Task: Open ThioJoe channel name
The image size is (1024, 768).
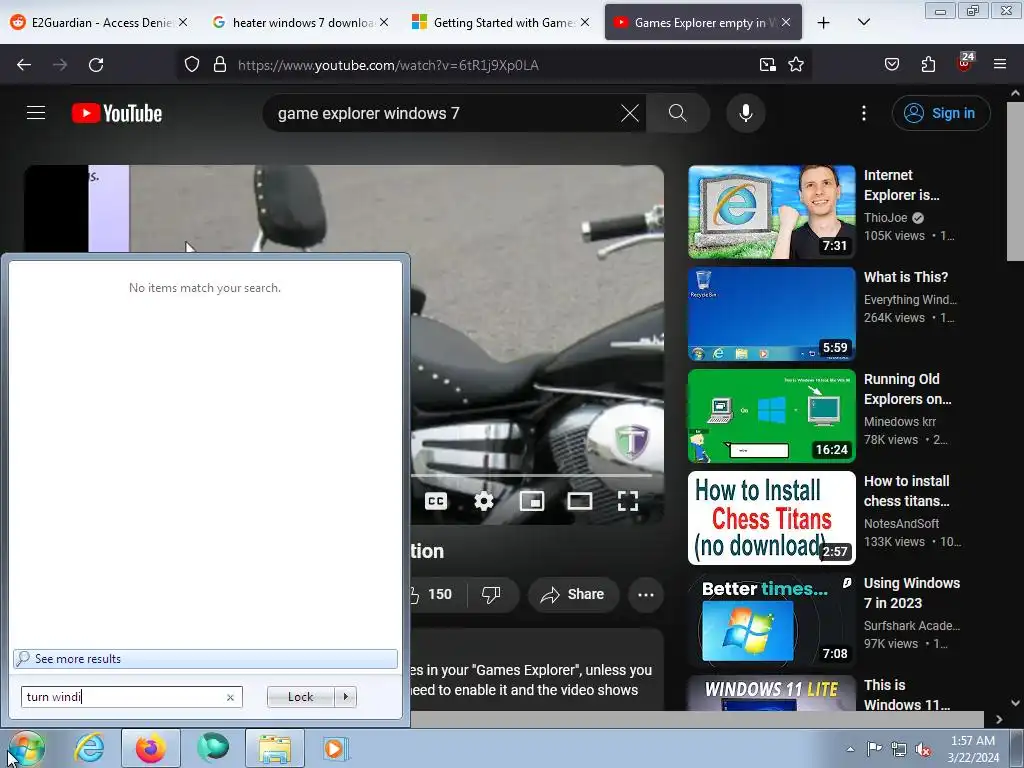Action: coord(886,217)
